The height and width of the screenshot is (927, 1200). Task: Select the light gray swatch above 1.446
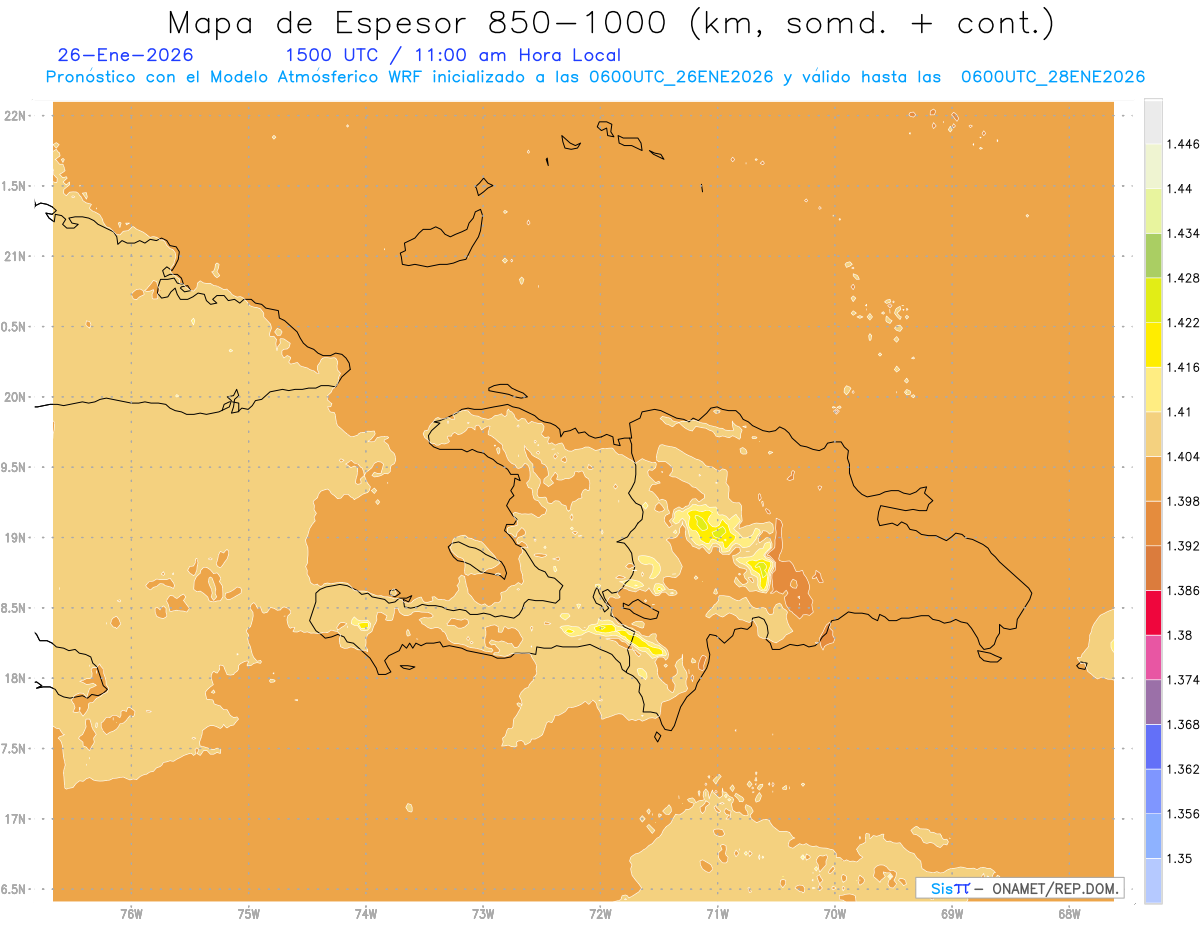1153,121
